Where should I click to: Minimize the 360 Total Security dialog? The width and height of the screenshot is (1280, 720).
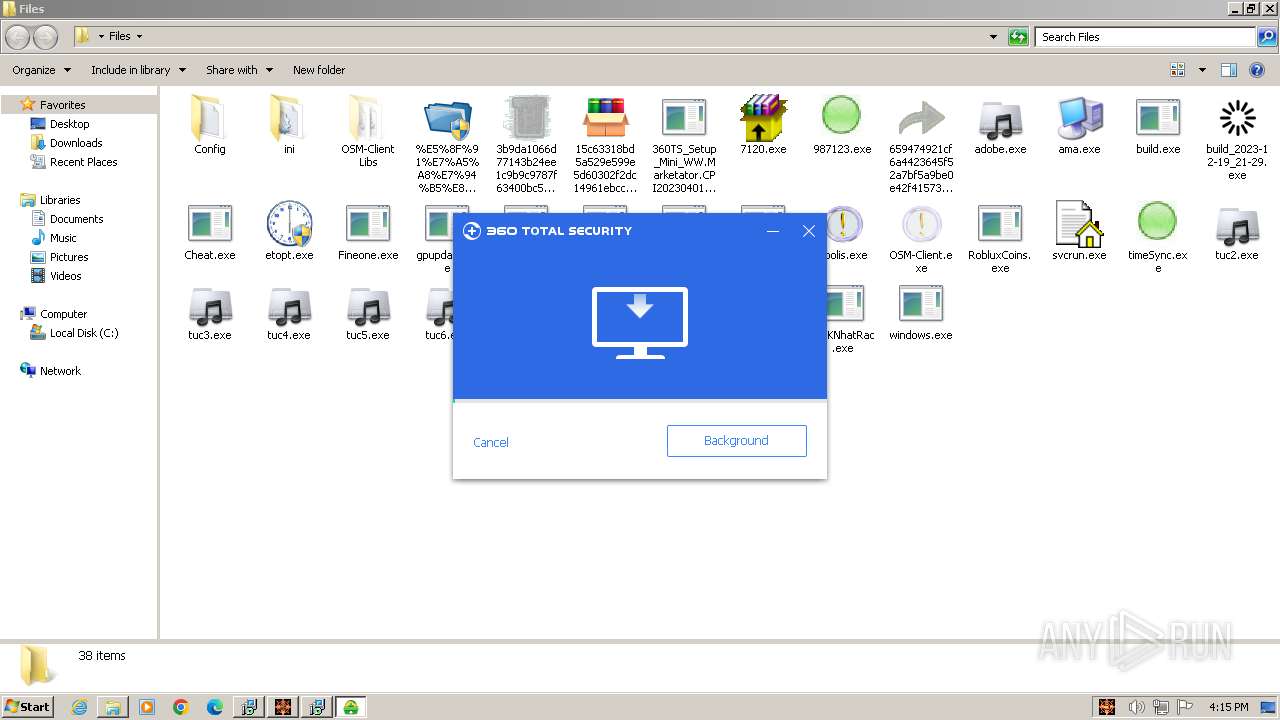click(773, 231)
